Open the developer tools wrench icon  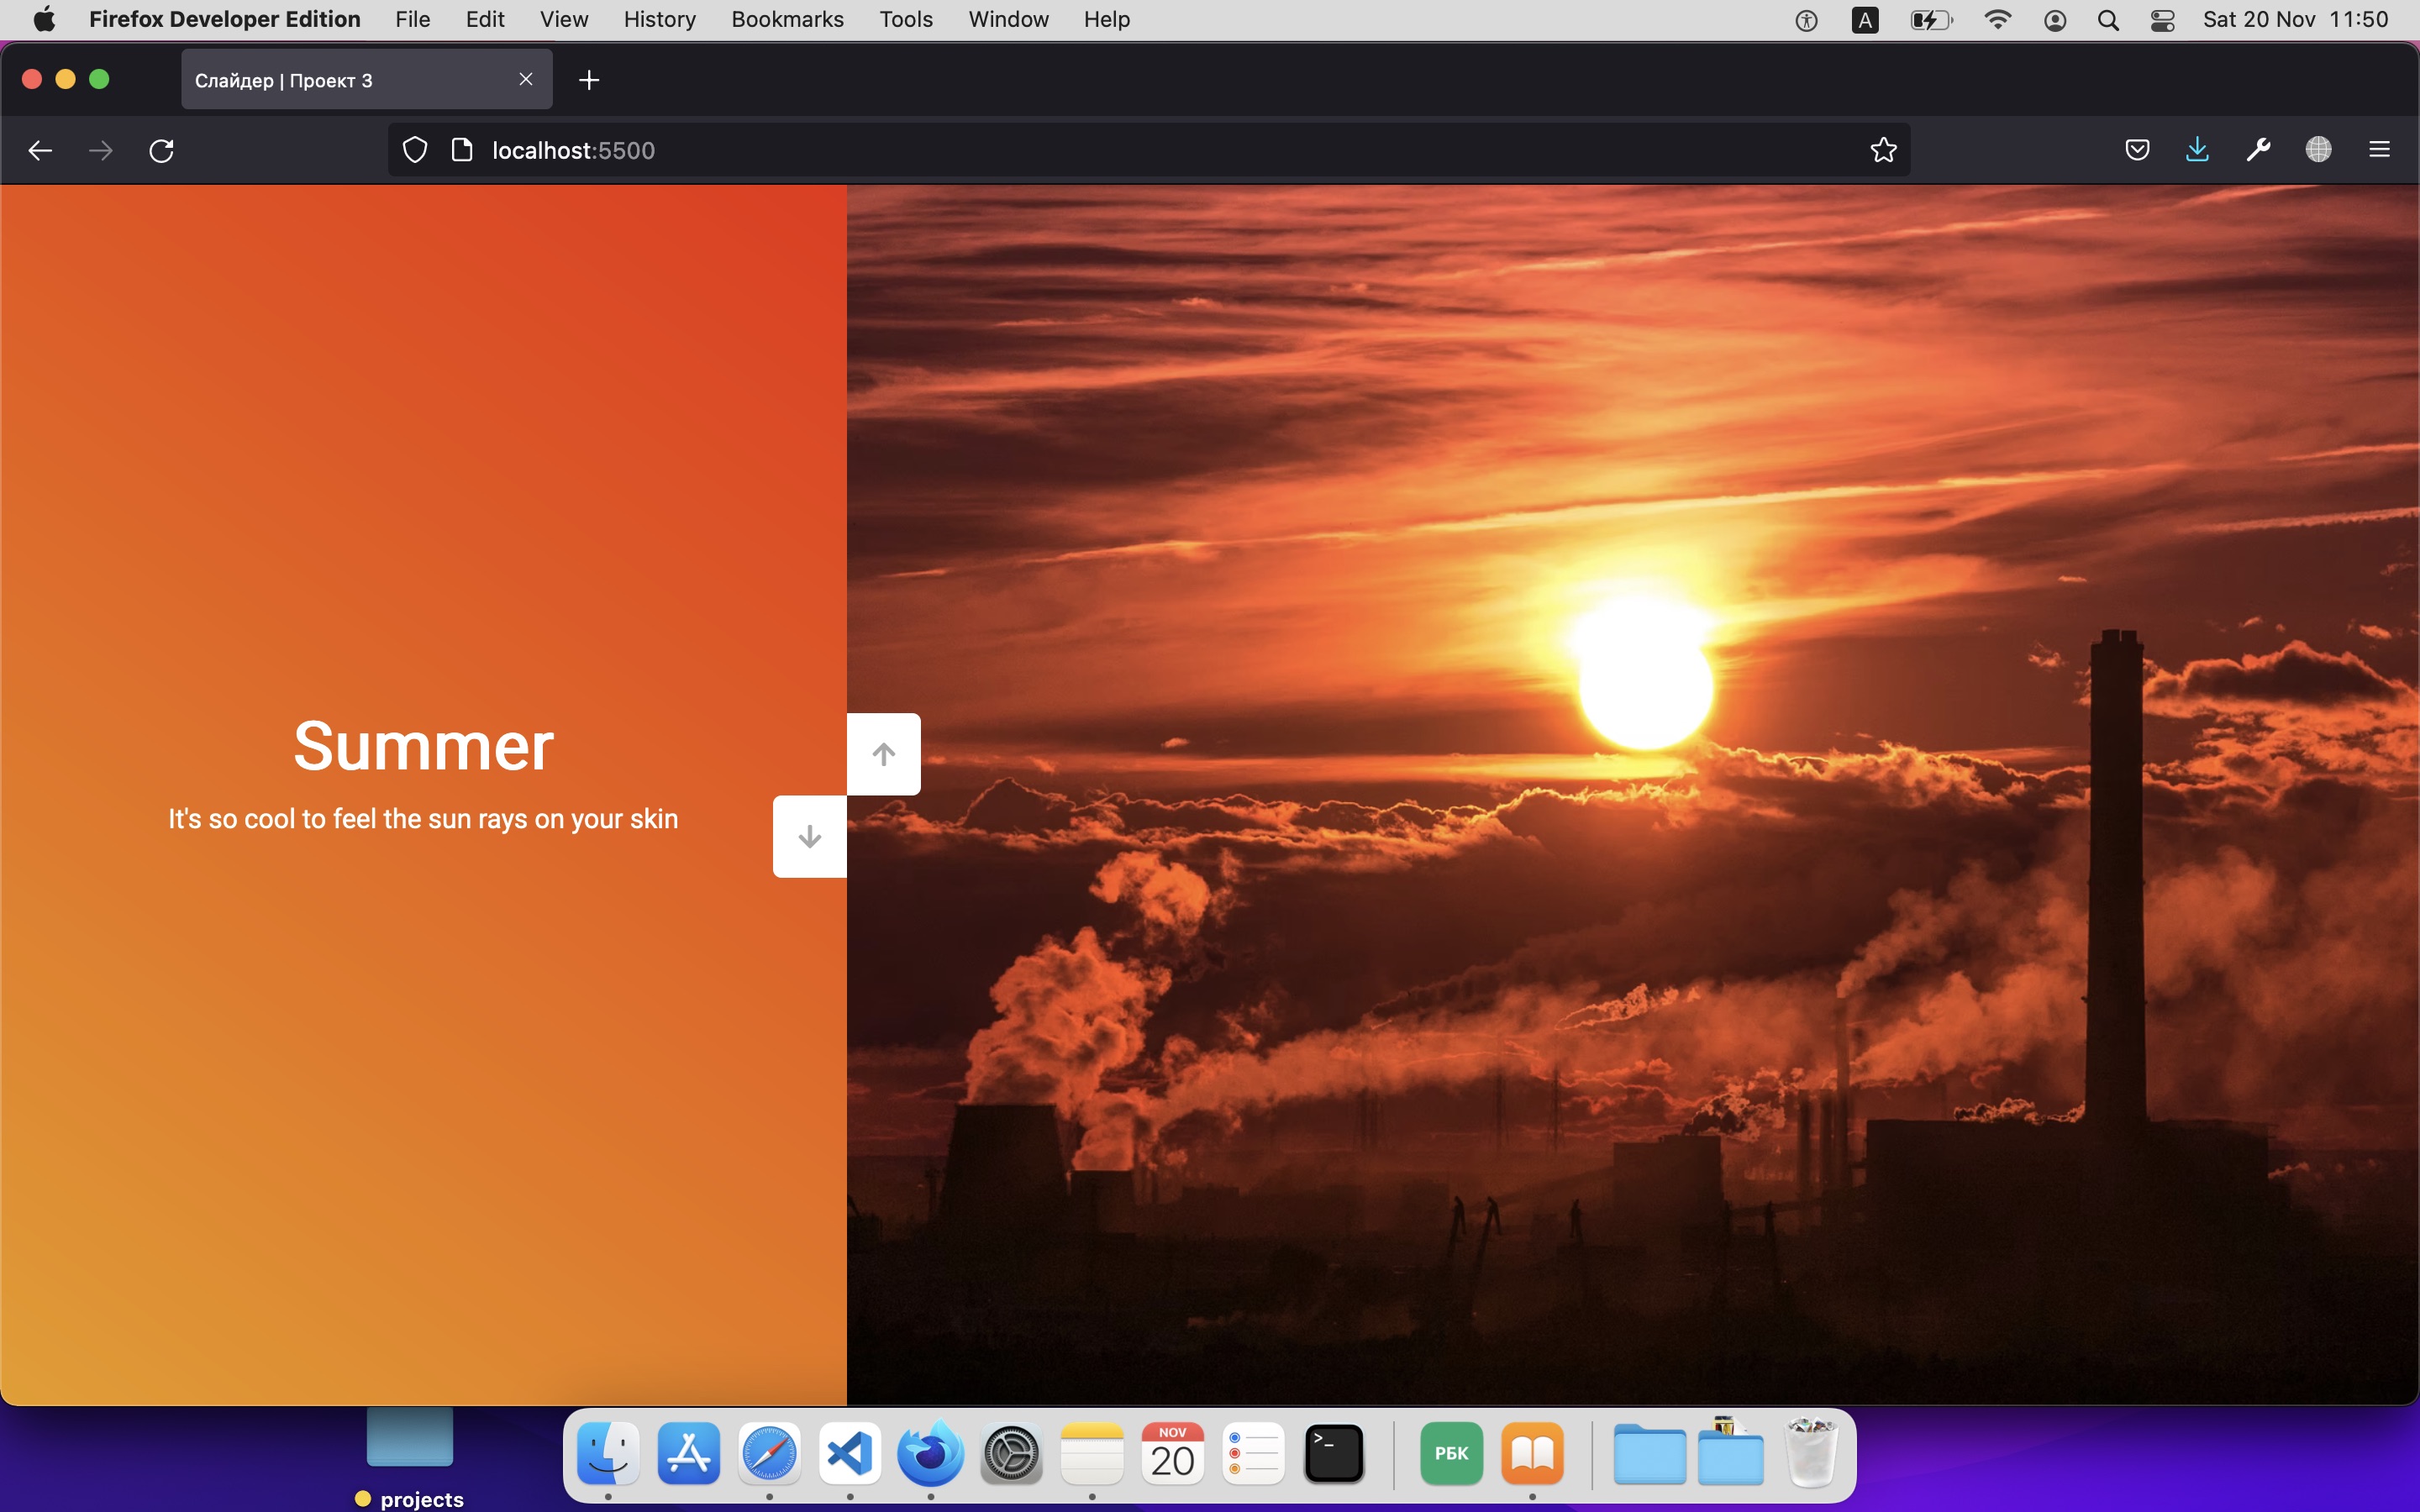(2258, 149)
